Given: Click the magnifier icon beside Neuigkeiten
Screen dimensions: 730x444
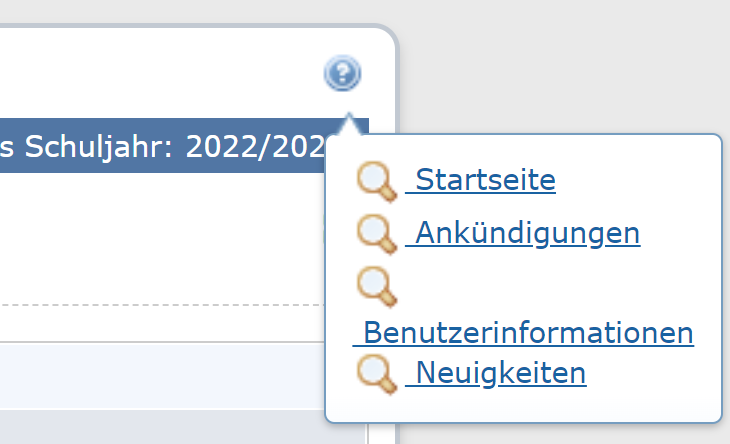Looking at the screenshot, I should (377, 374).
